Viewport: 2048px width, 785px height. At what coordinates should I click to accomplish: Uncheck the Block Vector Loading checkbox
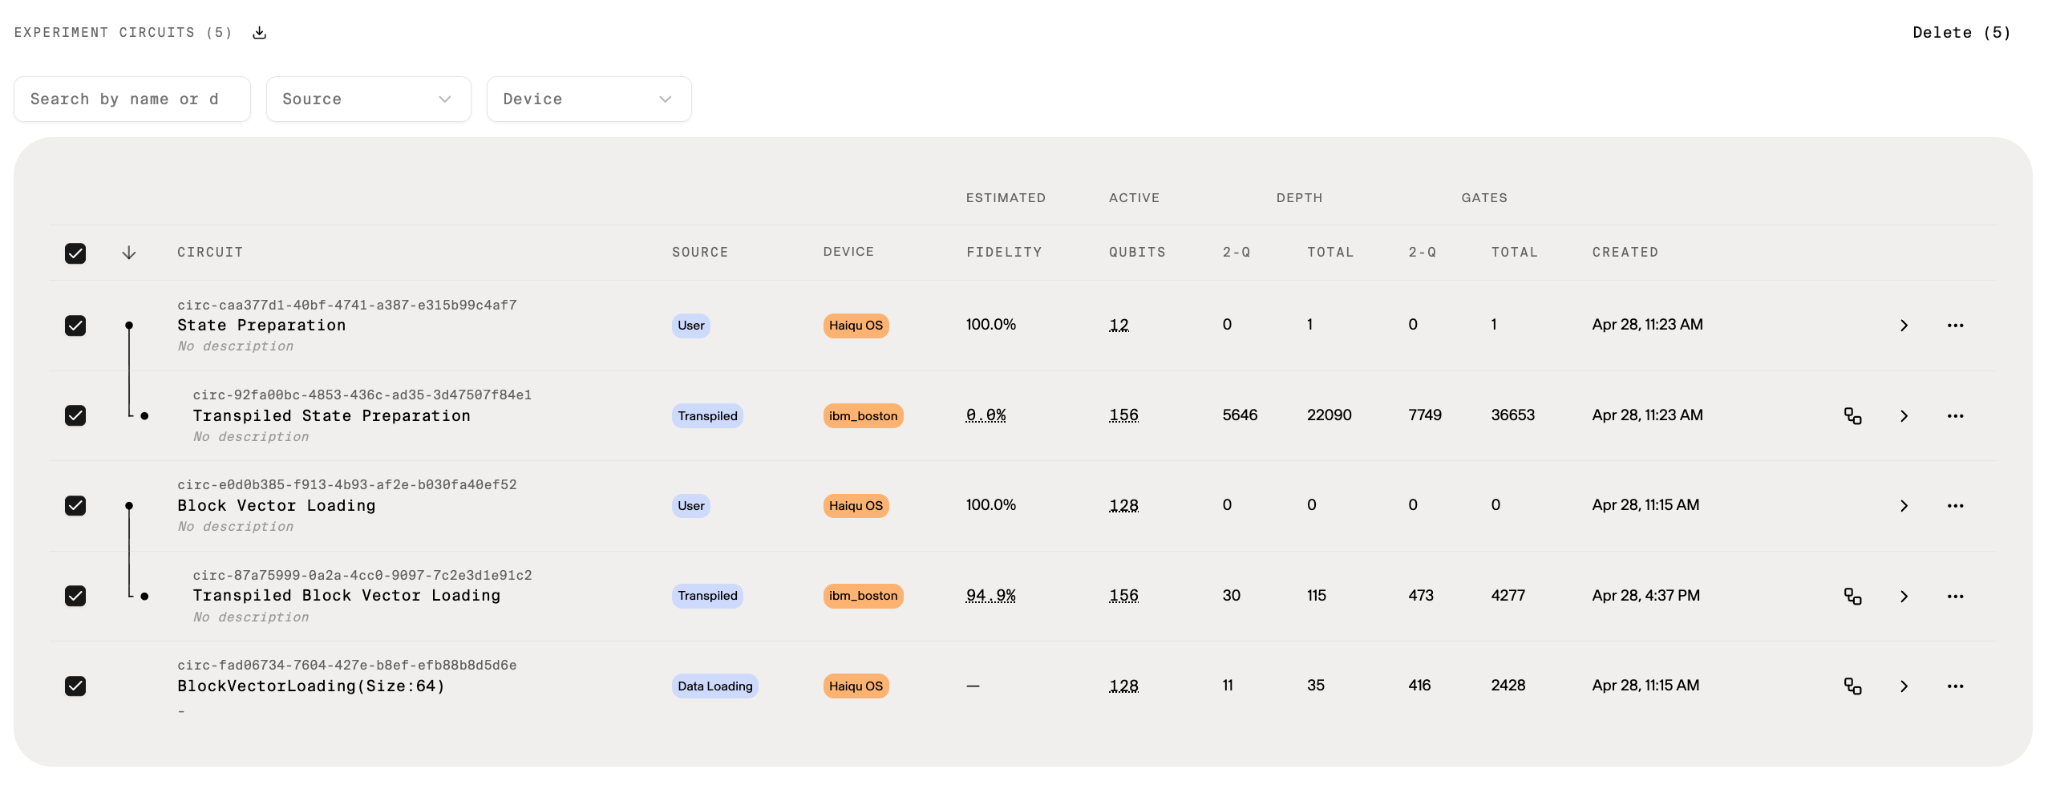coord(75,505)
